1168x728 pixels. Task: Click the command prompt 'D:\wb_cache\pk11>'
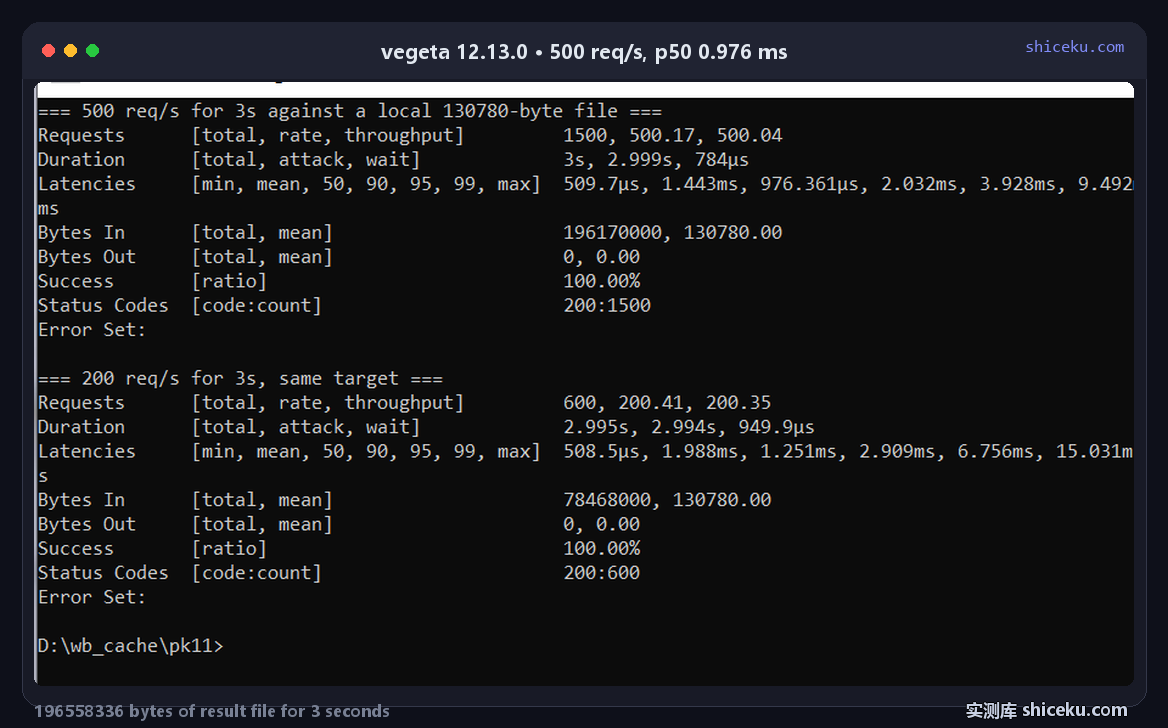point(130,646)
